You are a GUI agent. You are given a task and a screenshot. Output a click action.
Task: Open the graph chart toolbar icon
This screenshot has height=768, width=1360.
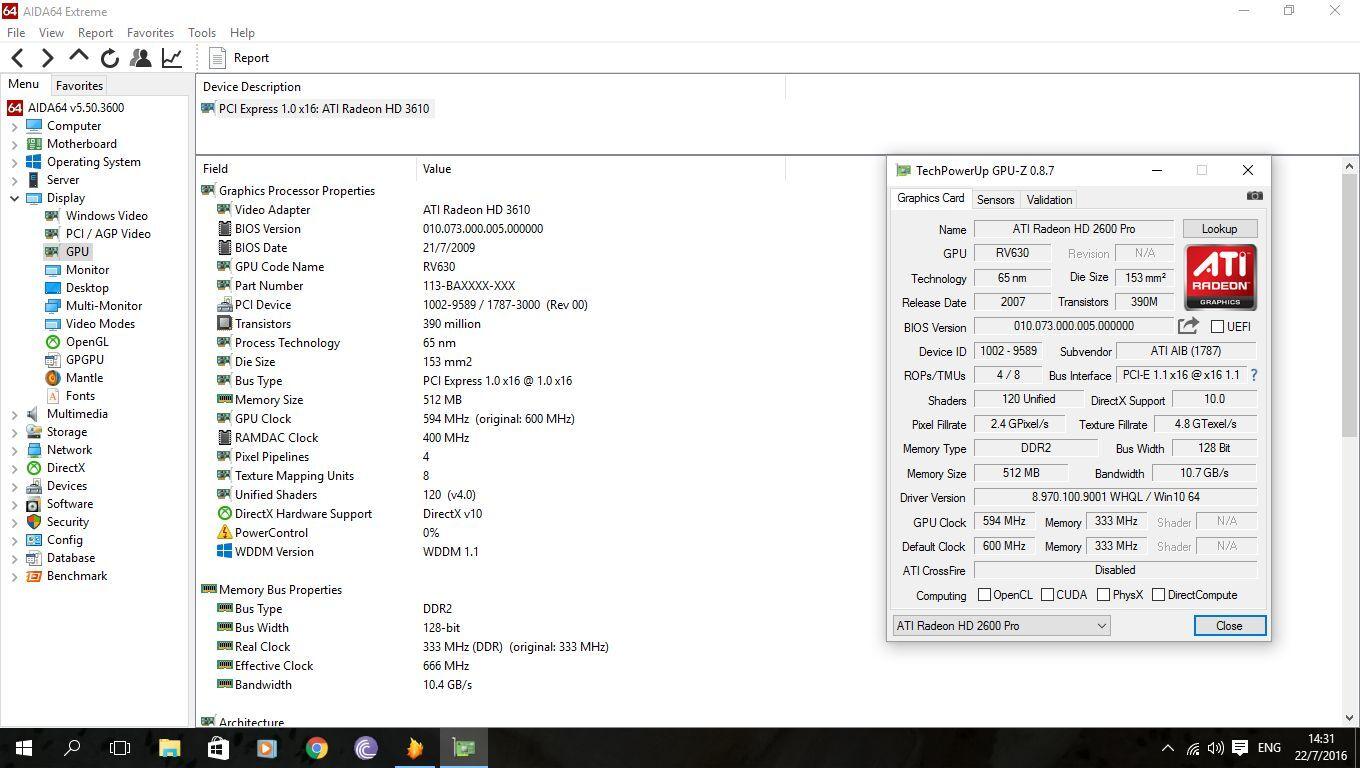(172, 58)
